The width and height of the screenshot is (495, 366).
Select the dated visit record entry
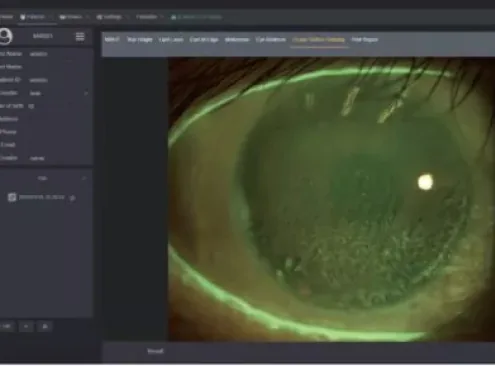click(41, 197)
